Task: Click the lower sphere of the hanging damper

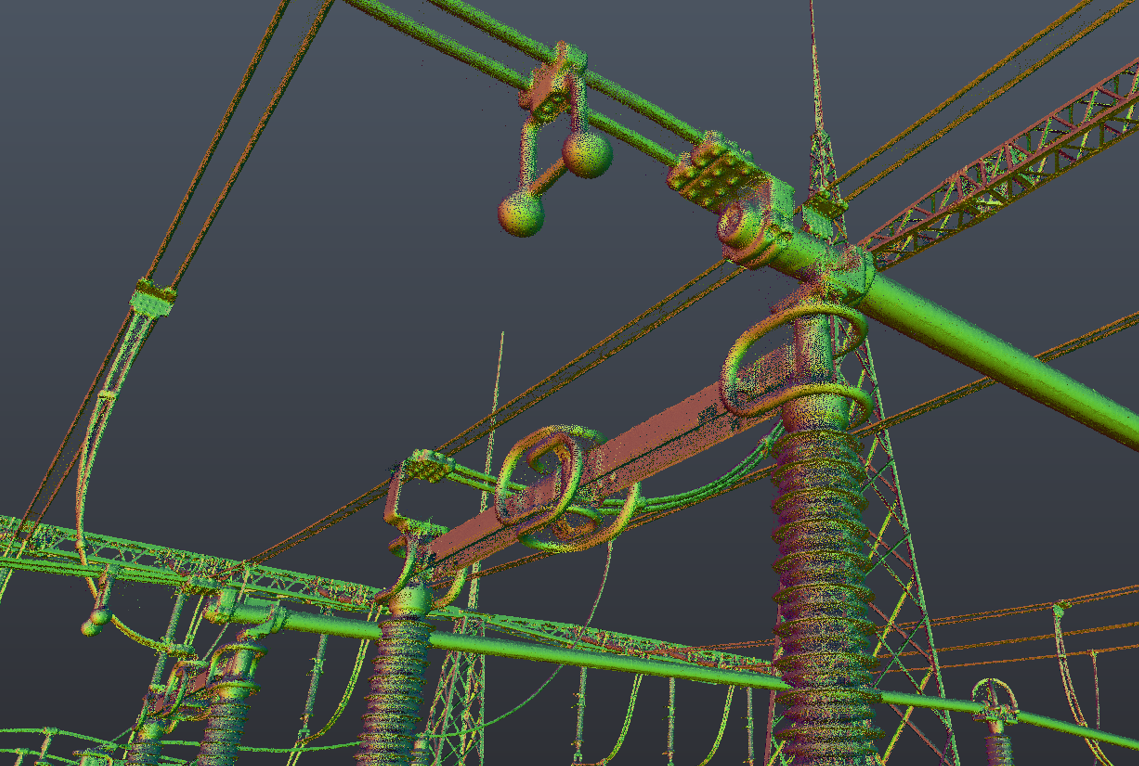Action: tap(521, 213)
